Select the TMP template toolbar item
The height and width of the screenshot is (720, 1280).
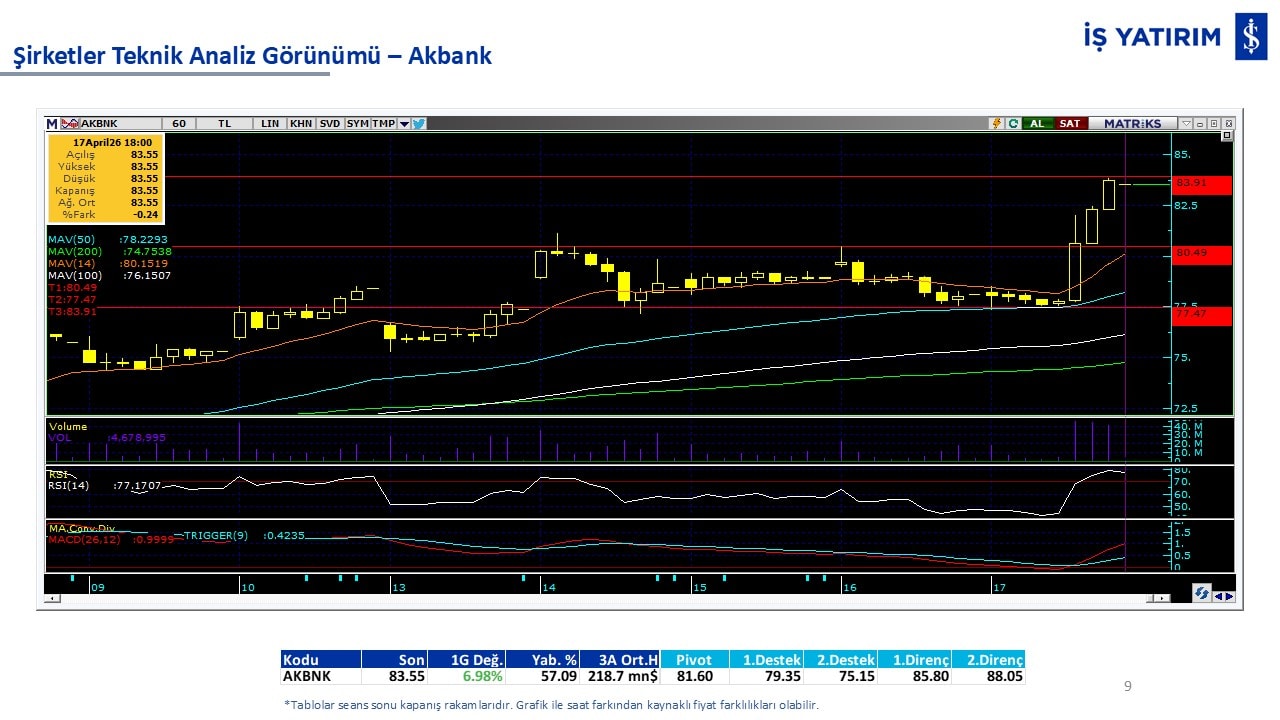(384, 124)
